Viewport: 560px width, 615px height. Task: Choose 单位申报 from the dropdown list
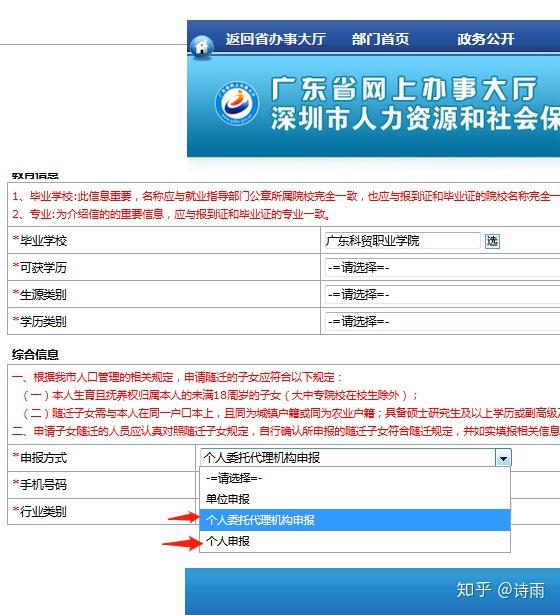pos(355,499)
